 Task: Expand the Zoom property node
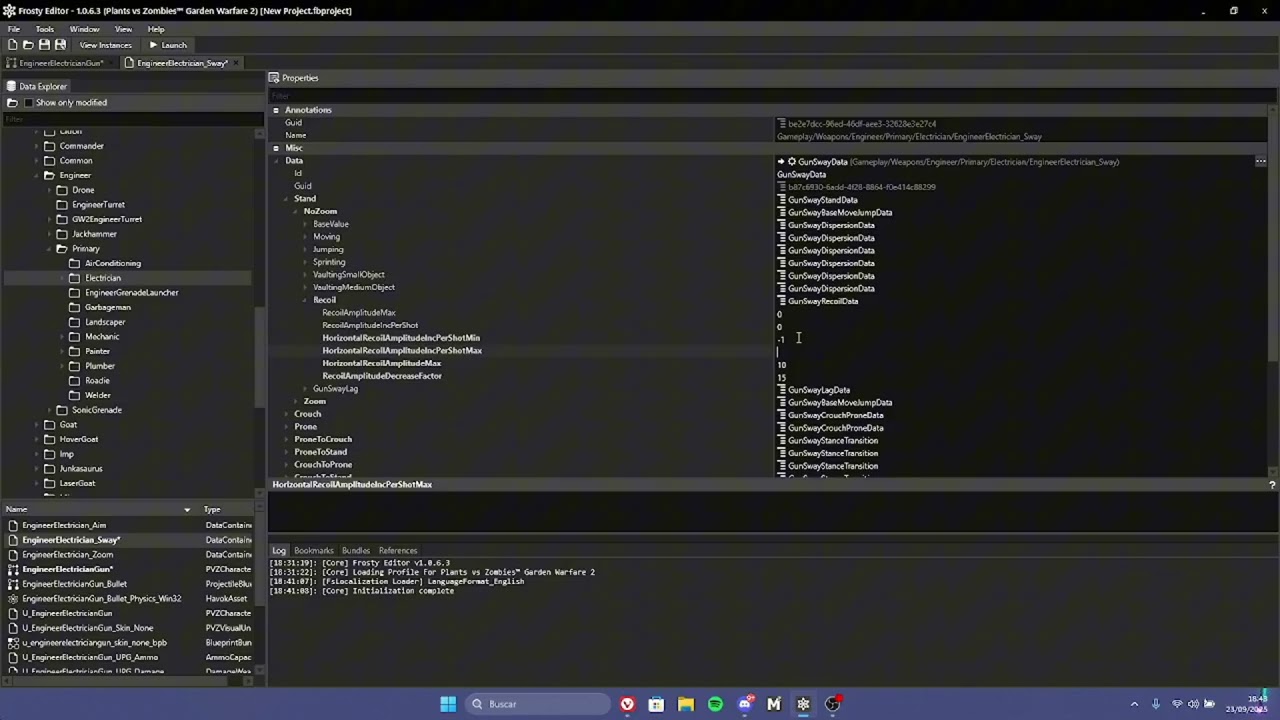coord(297,402)
